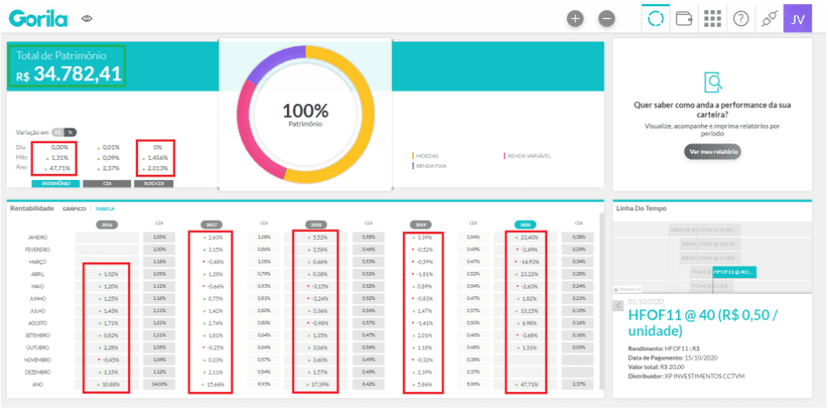The width and height of the screenshot is (828, 411).
Task: Toggle the eye icon to hide values
Action: tap(87, 19)
